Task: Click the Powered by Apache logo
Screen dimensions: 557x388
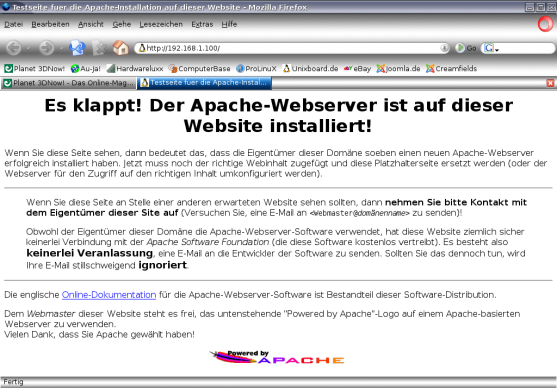Action: (277, 357)
